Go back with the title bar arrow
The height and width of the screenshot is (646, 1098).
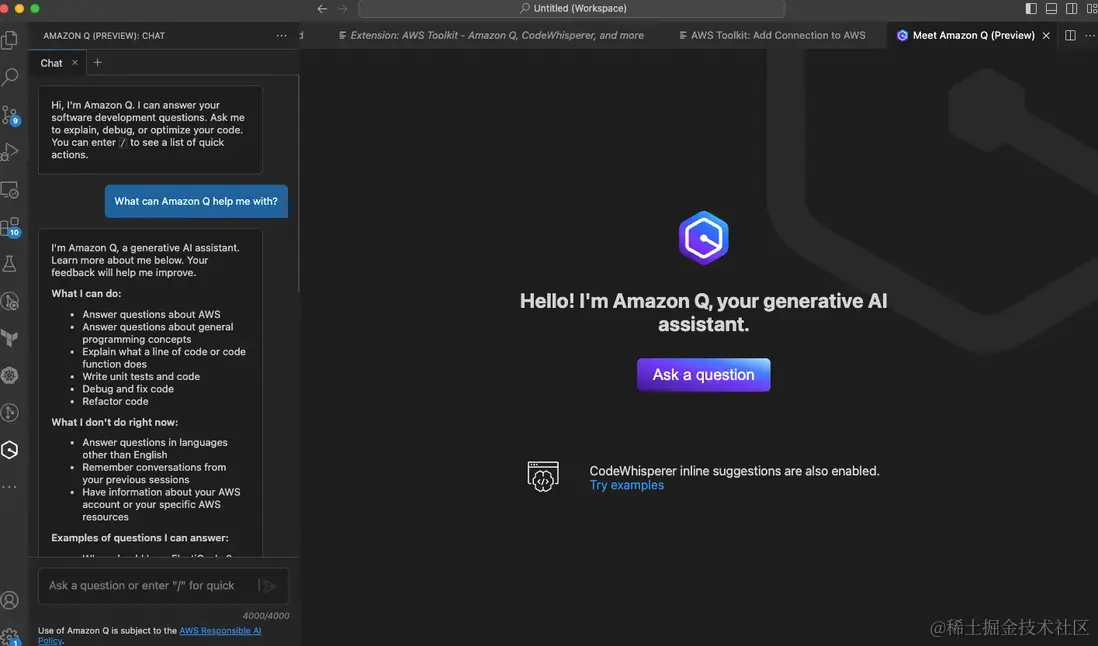[322, 8]
